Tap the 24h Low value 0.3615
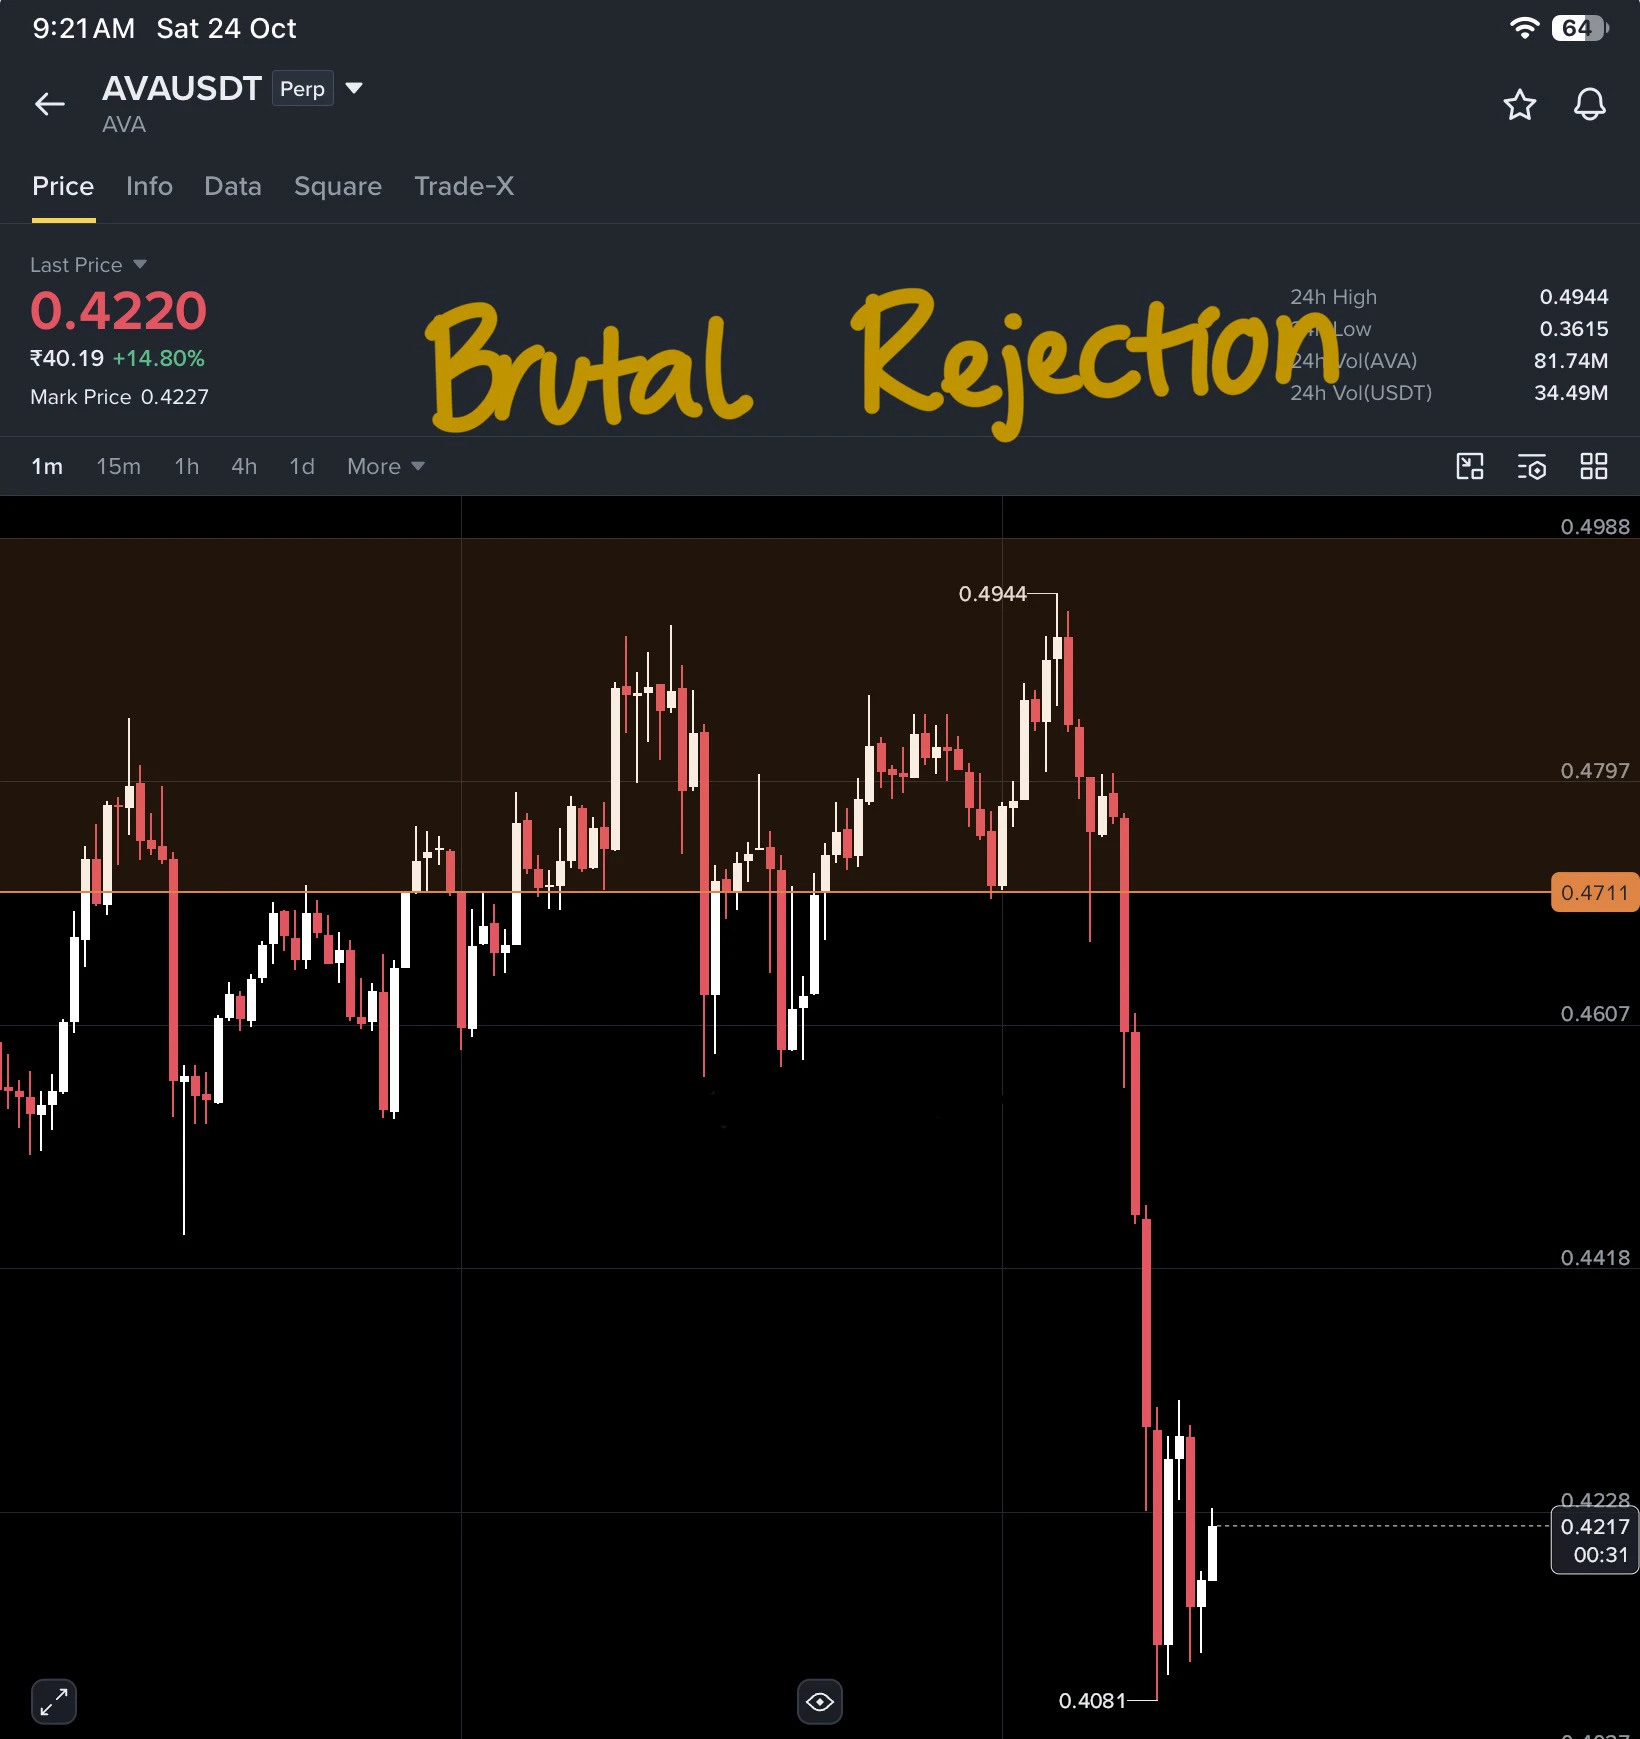Screen dimensions: 1640x1739 [1573, 329]
